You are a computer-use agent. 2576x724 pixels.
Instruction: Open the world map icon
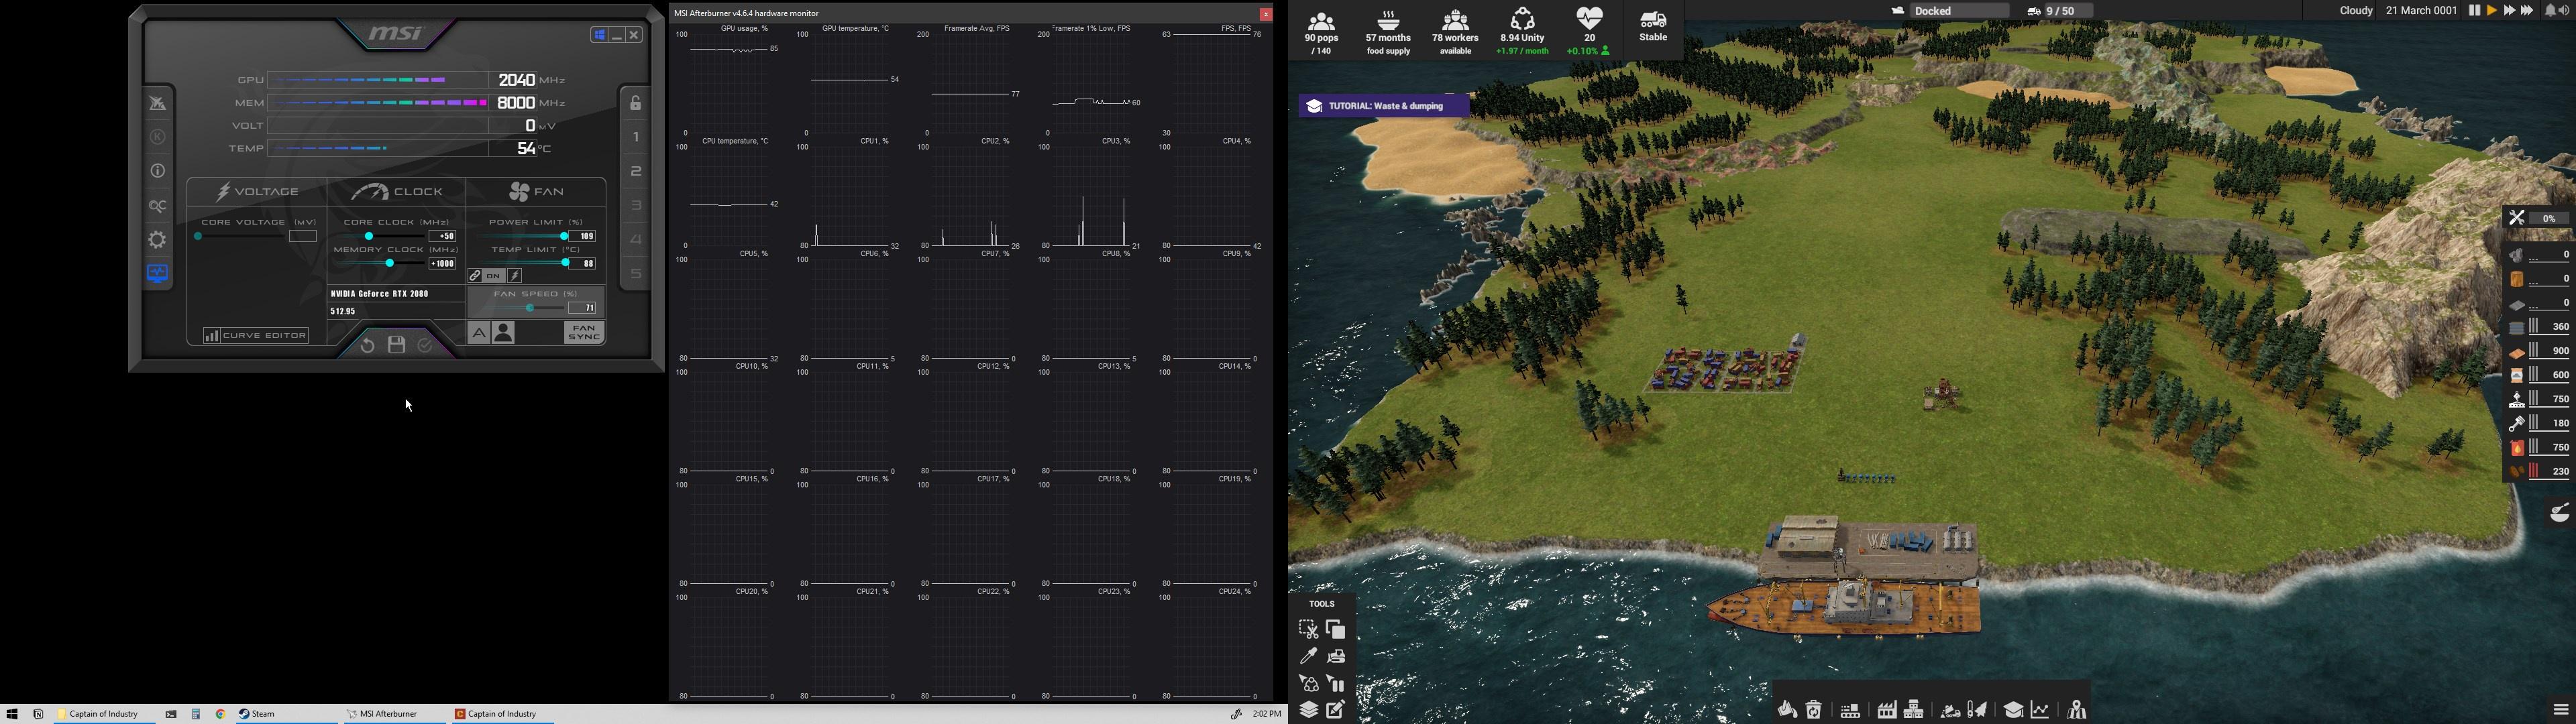[2077, 710]
